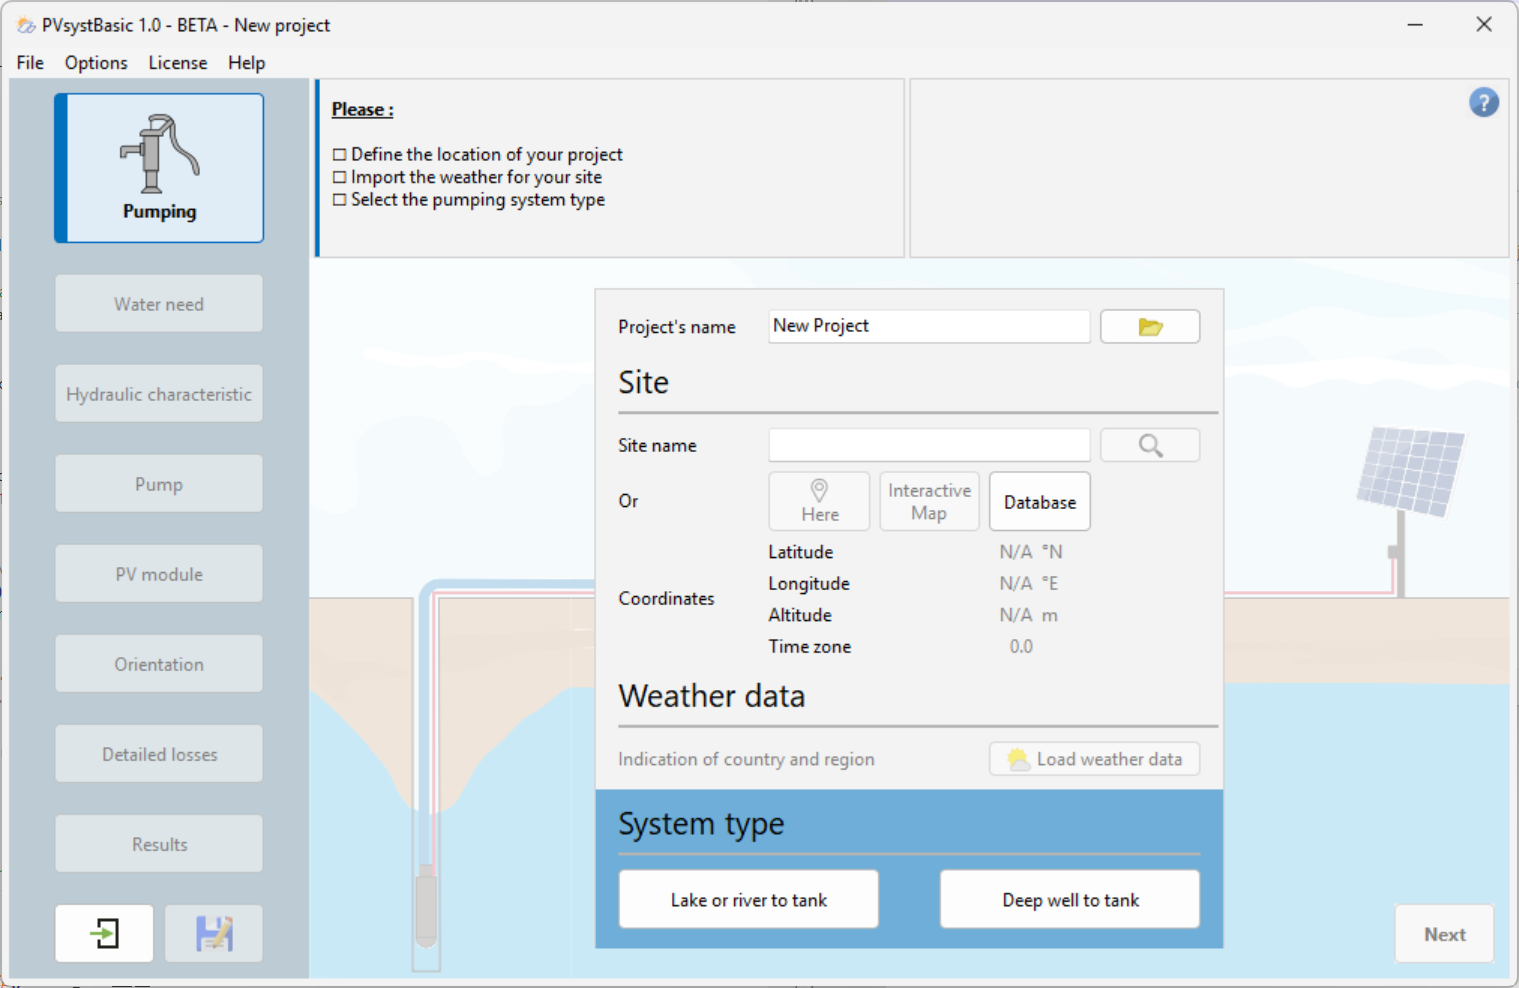
Task: Go to the Detailed losses step
Action: click(x=159, y=754)
